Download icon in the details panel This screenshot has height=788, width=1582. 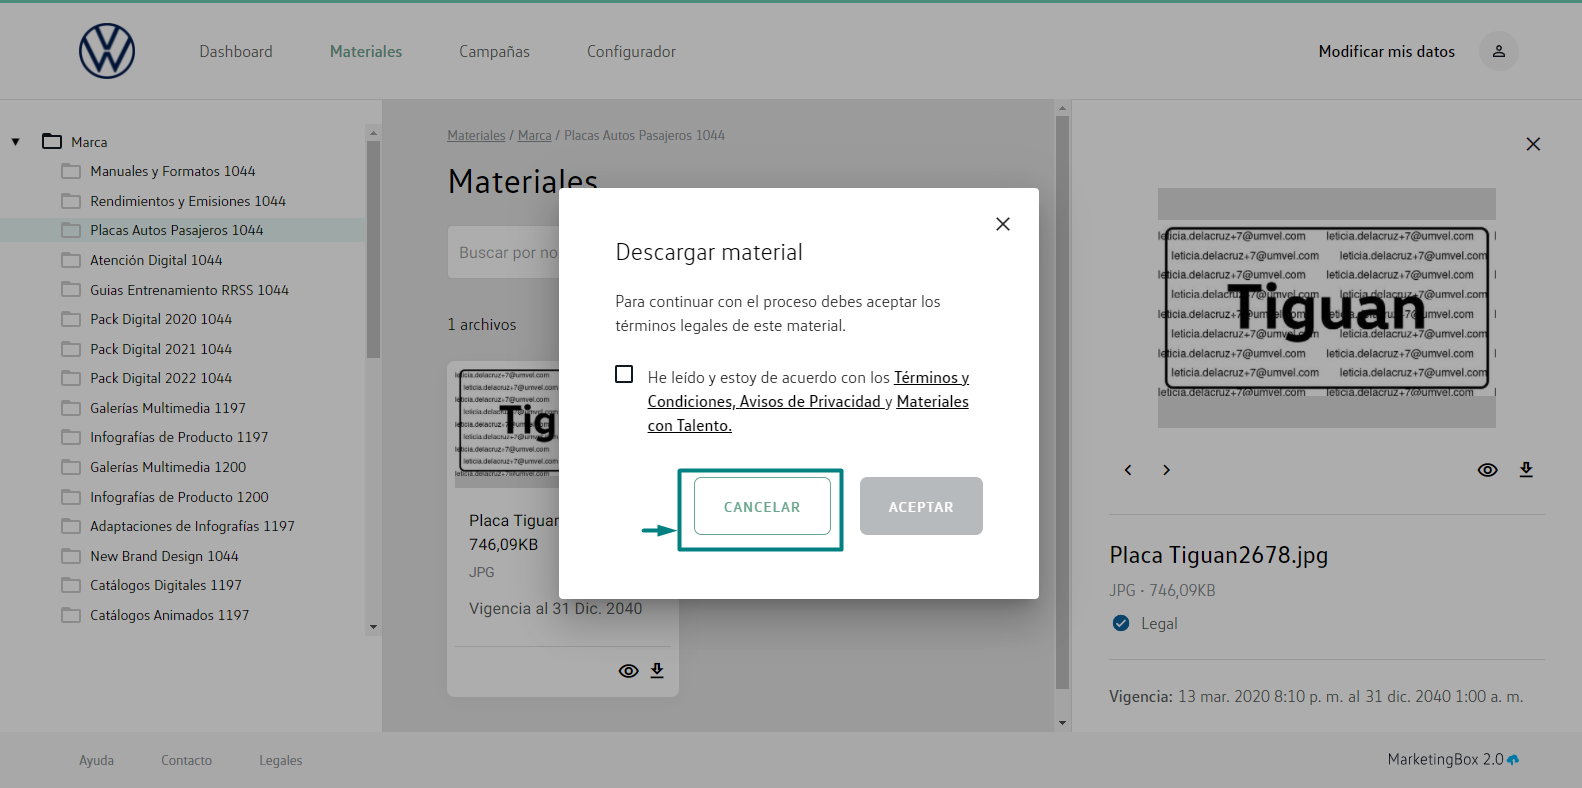tap(1526, 469)
